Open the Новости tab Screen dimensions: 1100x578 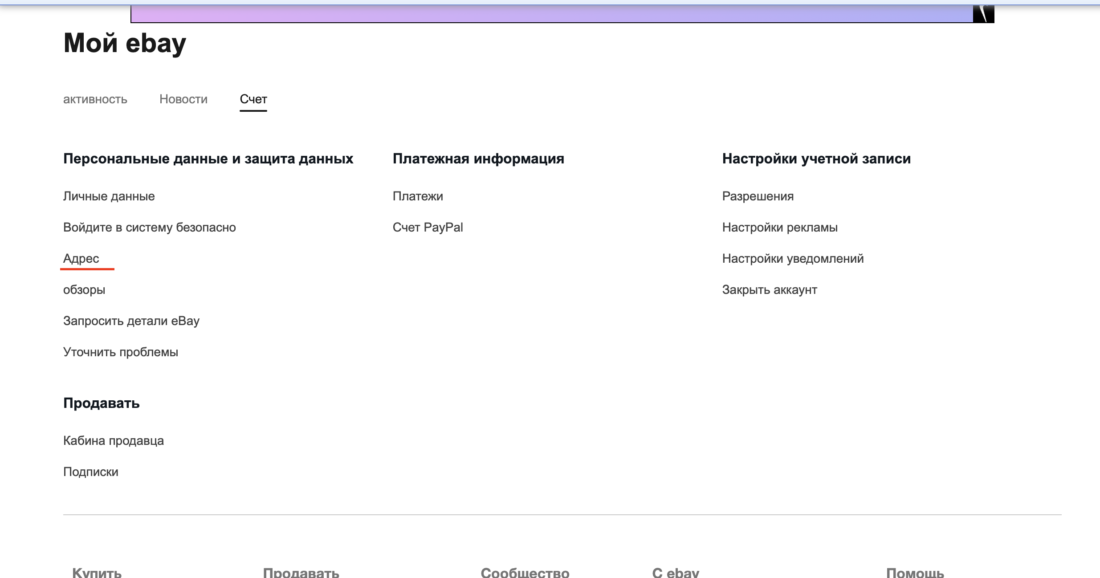tap(183, 98)
